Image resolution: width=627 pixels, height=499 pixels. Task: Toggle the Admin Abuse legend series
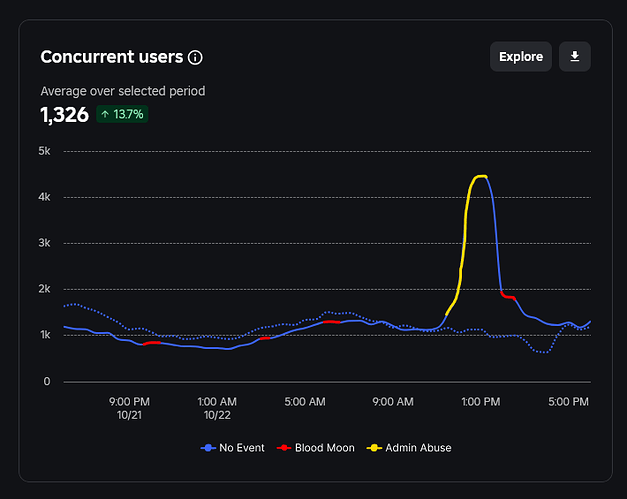409,448
